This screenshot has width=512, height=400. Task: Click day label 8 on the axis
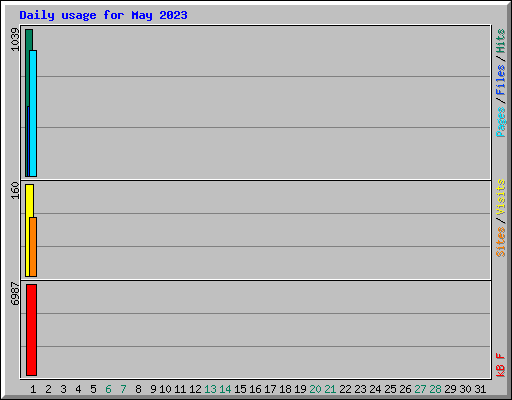click(138, 389)
